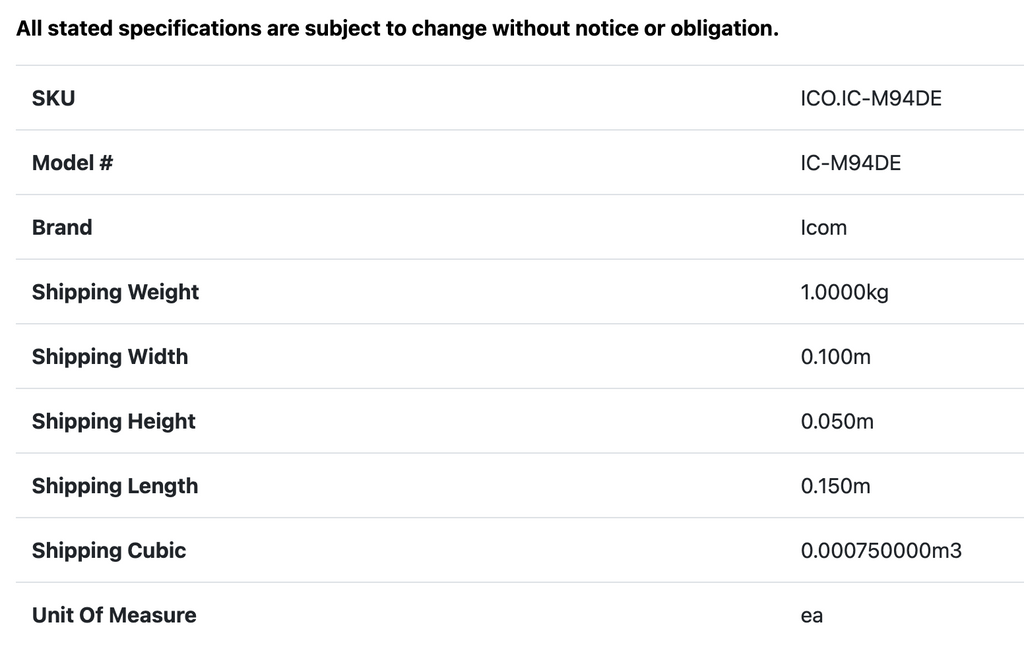Image resolution: width=1024 pixels, height=666 pixels.
Task: Click the Shipping Weight label
Action: click(115, 292)
